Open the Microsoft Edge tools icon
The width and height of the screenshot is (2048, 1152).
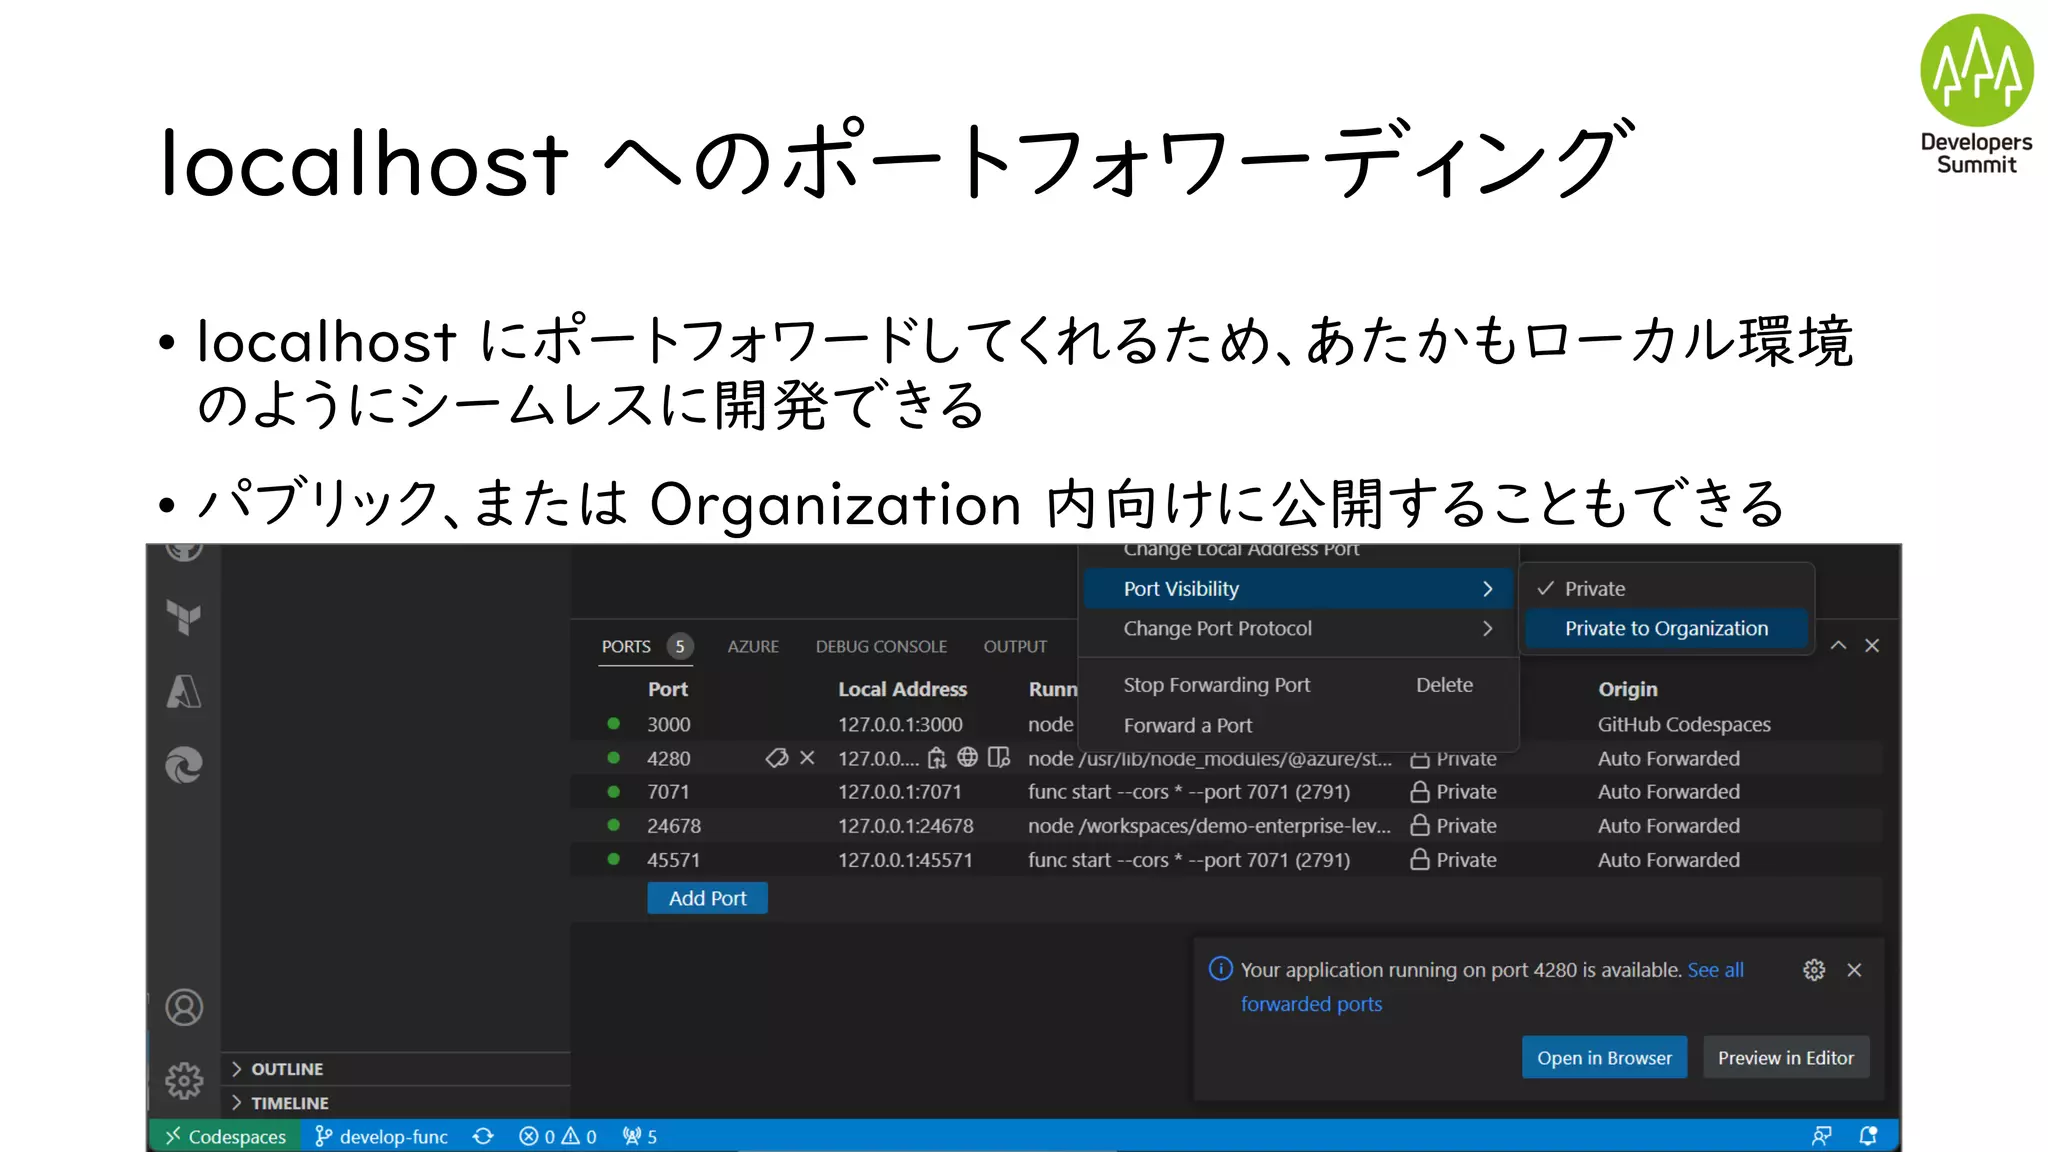pyautogui.click(x=184, y=765)
